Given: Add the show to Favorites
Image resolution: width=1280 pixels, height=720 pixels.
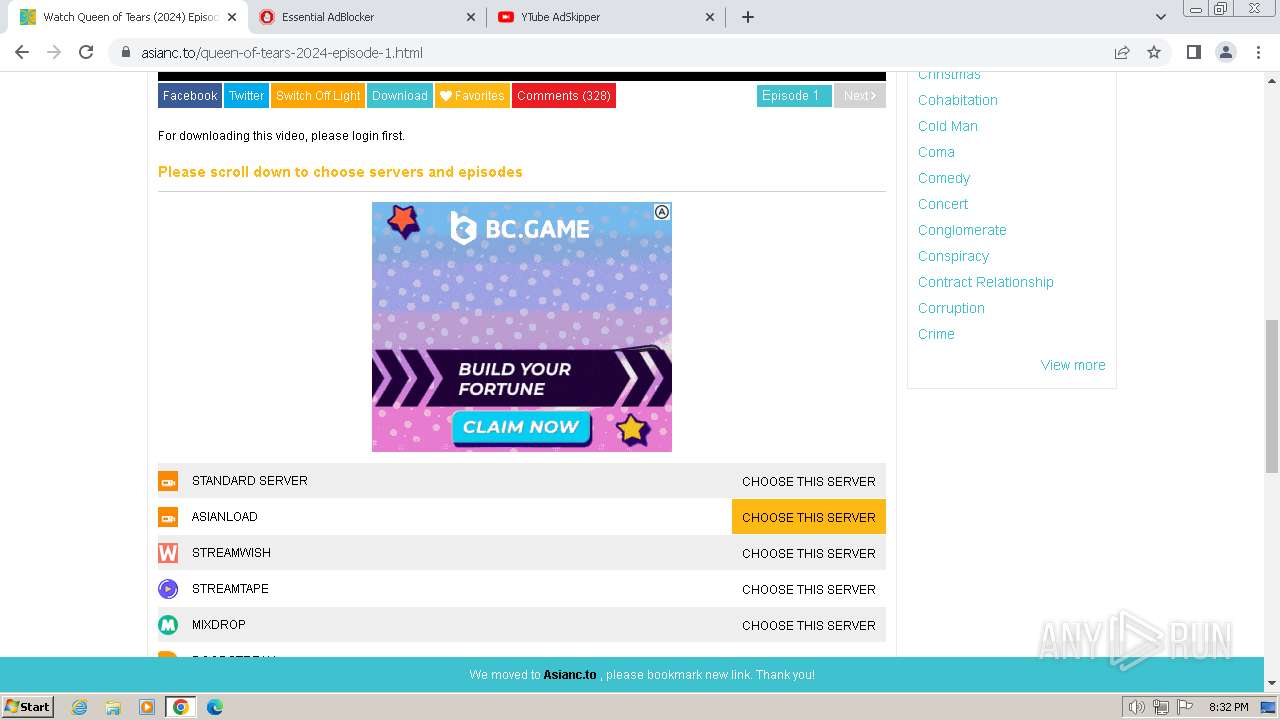Looking at the screenshot, I should click(x=472, y=96).
